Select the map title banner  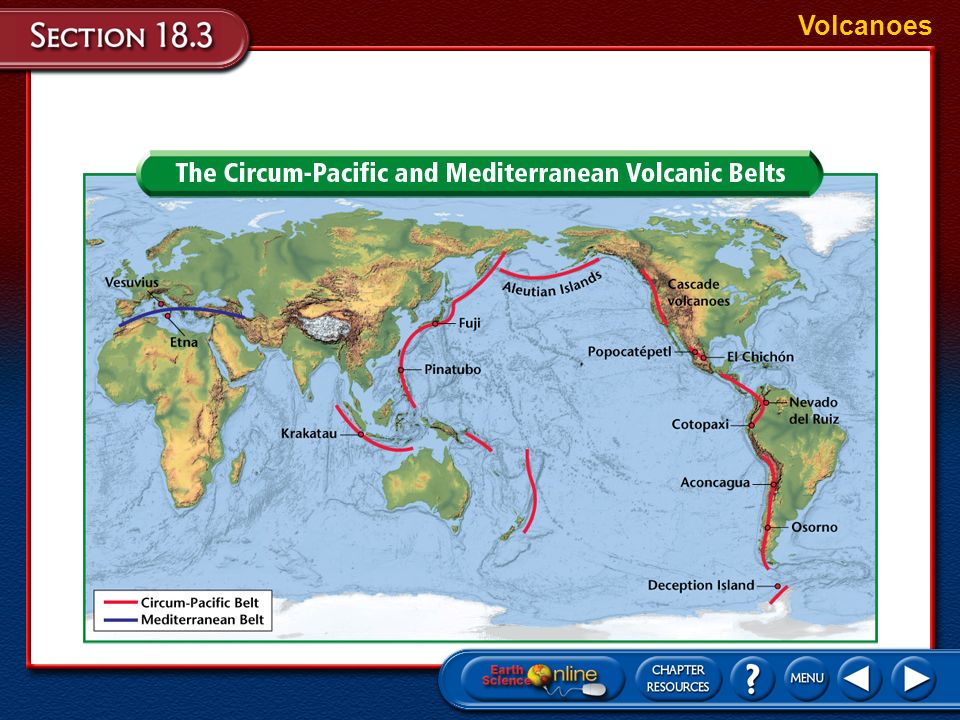click(480, 173)
